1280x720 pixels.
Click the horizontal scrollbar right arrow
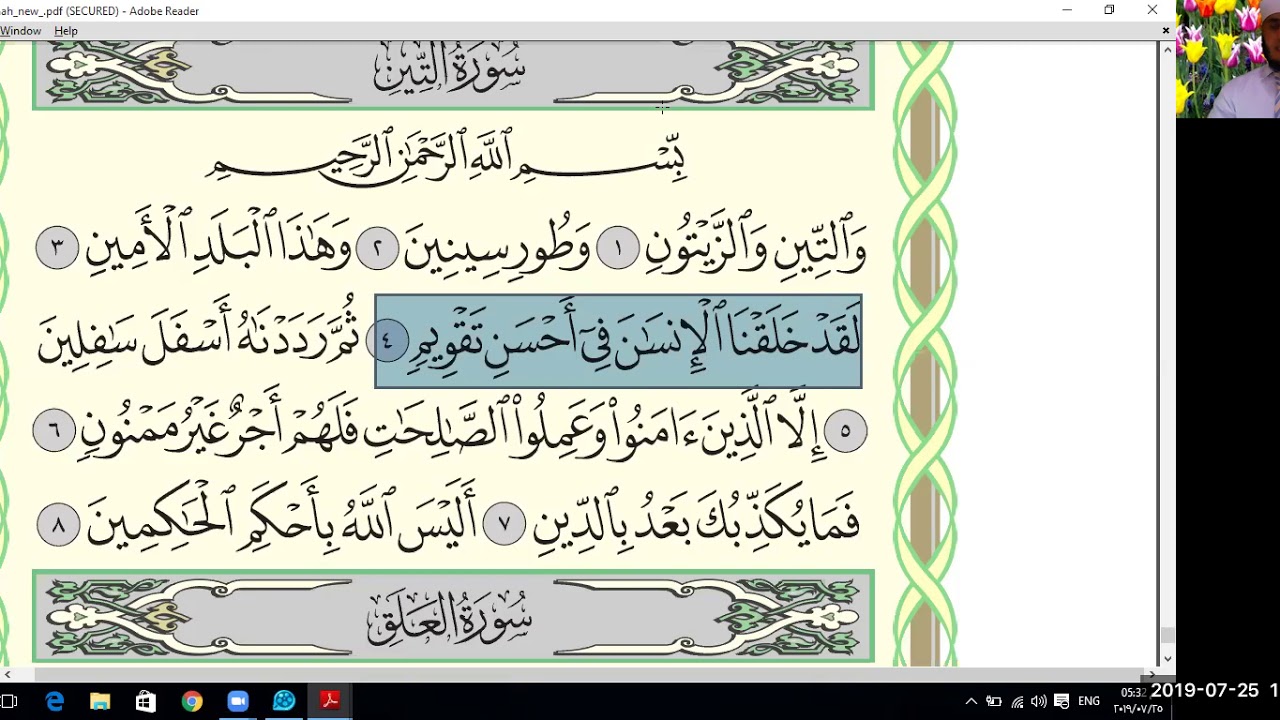coord(1151,675)
